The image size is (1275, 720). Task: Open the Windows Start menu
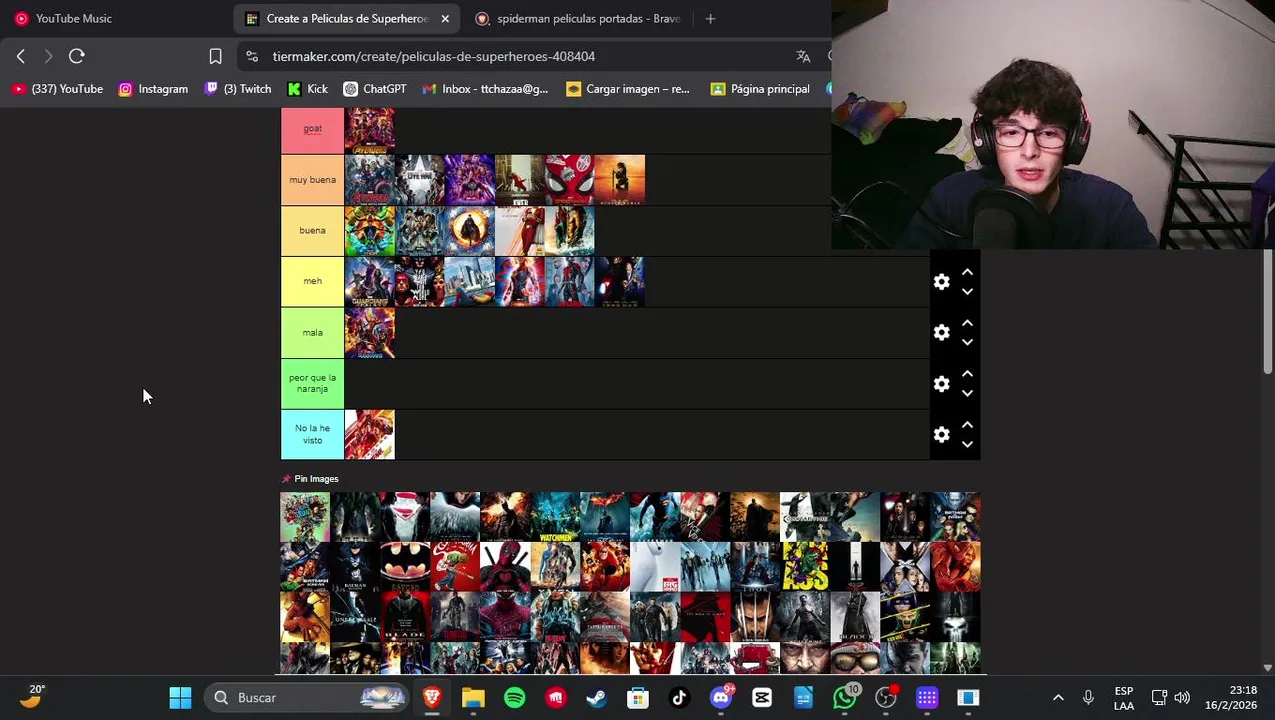(x=180, y=698)
